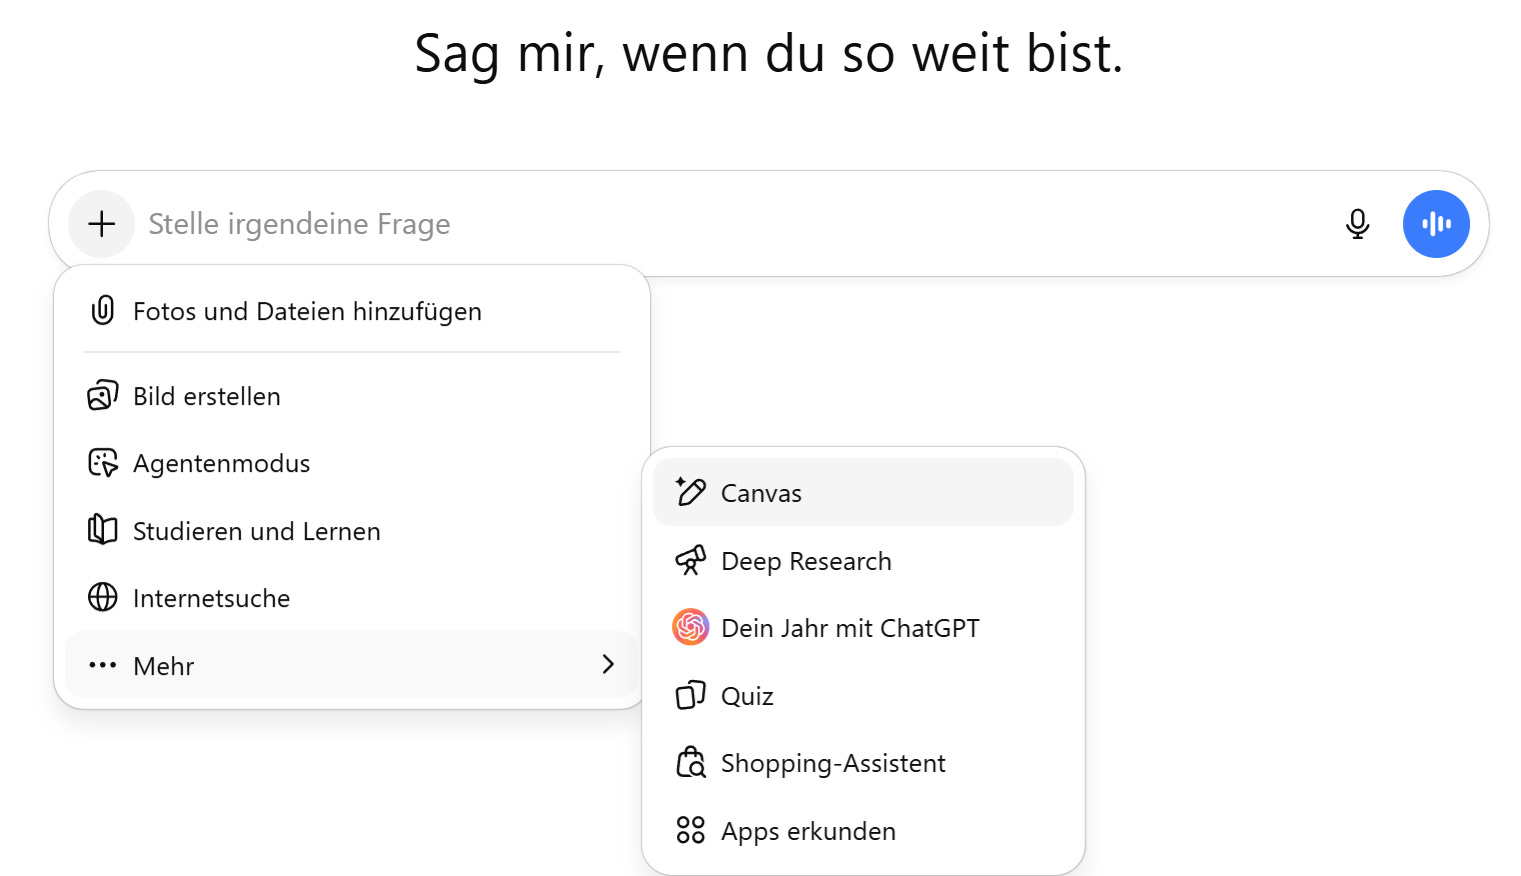Click the Bild erstellen image icon
This screenshot has height=876, width=1521.
[x=102, y=396]
